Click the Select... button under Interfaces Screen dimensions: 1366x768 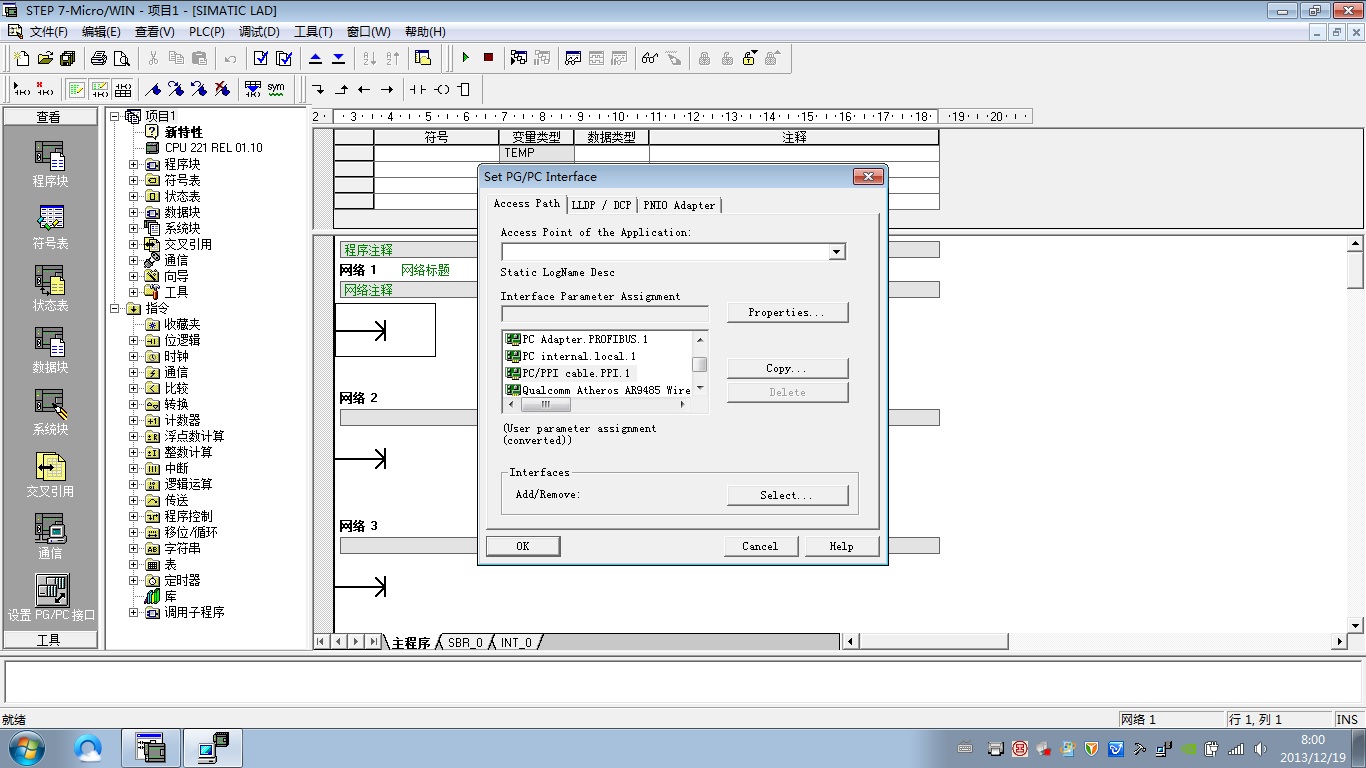(787, 495)
